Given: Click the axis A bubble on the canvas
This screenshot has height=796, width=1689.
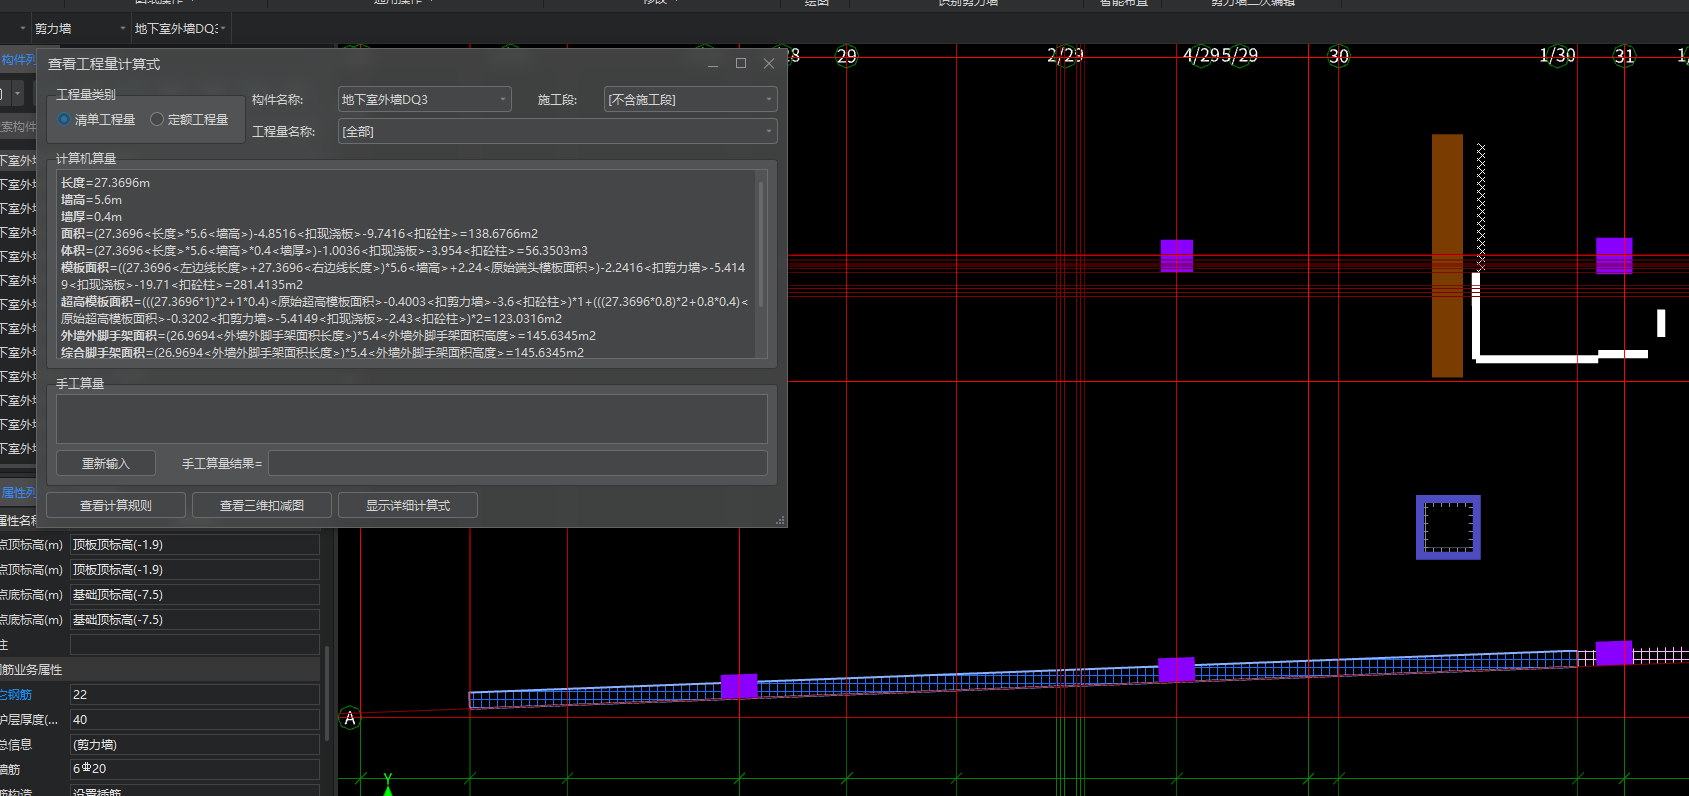Looking at the screenshot, I should click(350, 718).
